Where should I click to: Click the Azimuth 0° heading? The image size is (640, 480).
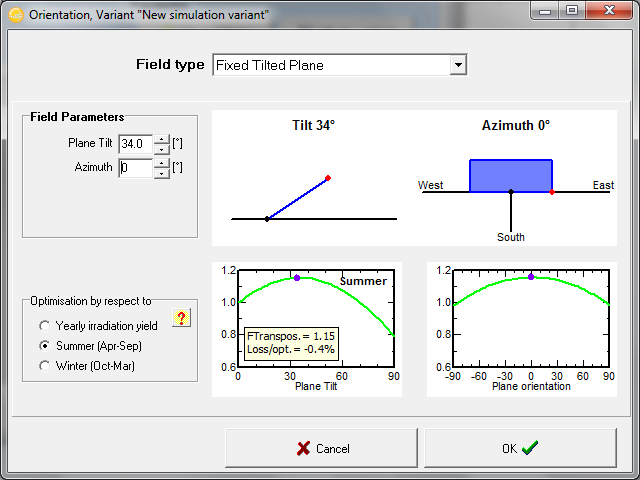(x=516, y=125)
